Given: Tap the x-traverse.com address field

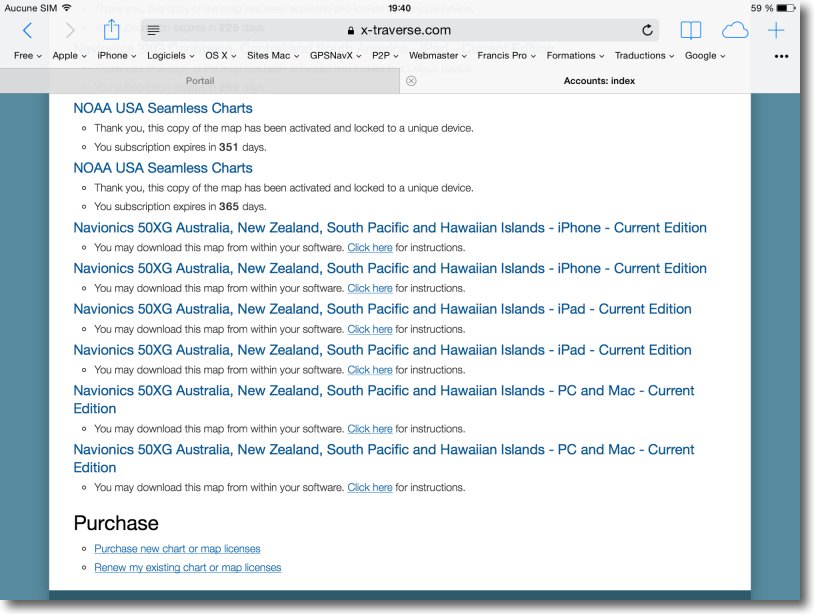Looking at the screenshot, I should click(400, 30).
